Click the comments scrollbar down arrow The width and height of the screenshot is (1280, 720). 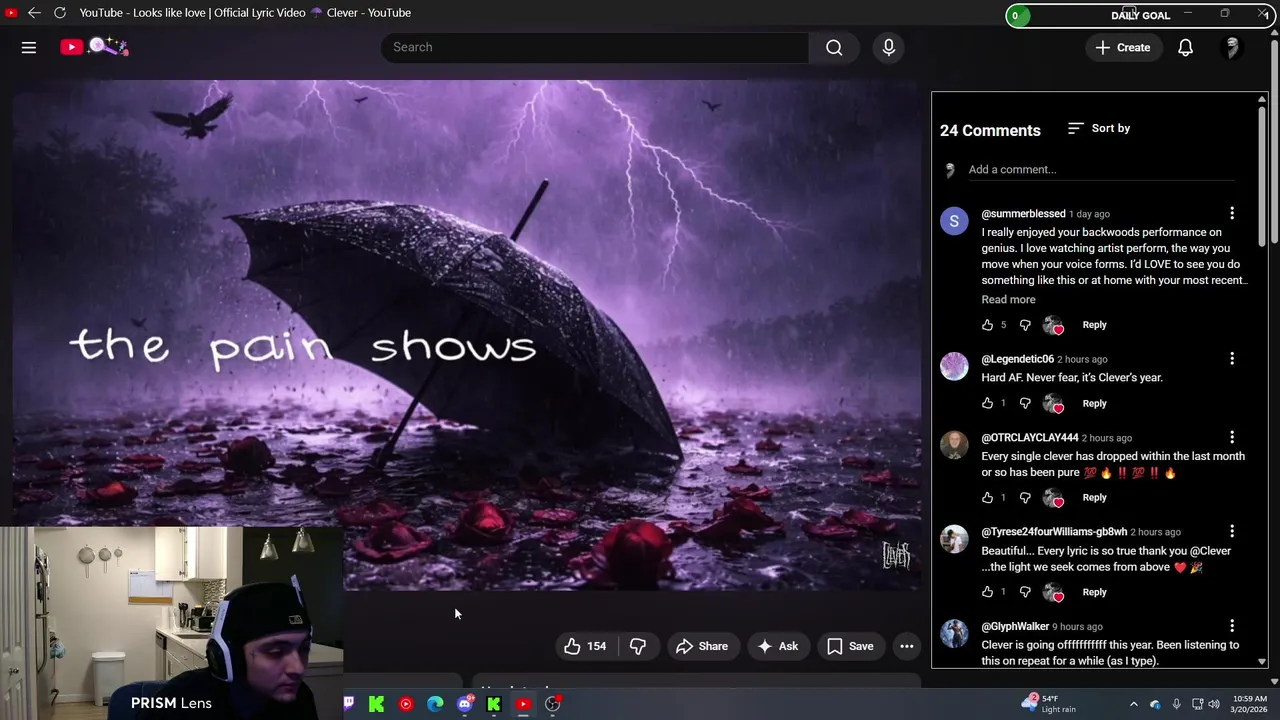pos(1262,662)
